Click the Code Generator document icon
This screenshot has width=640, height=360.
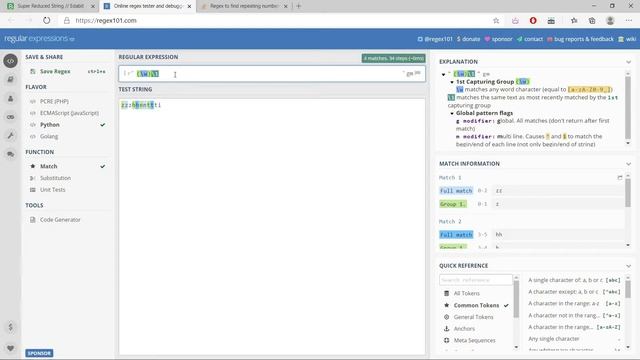33,220
